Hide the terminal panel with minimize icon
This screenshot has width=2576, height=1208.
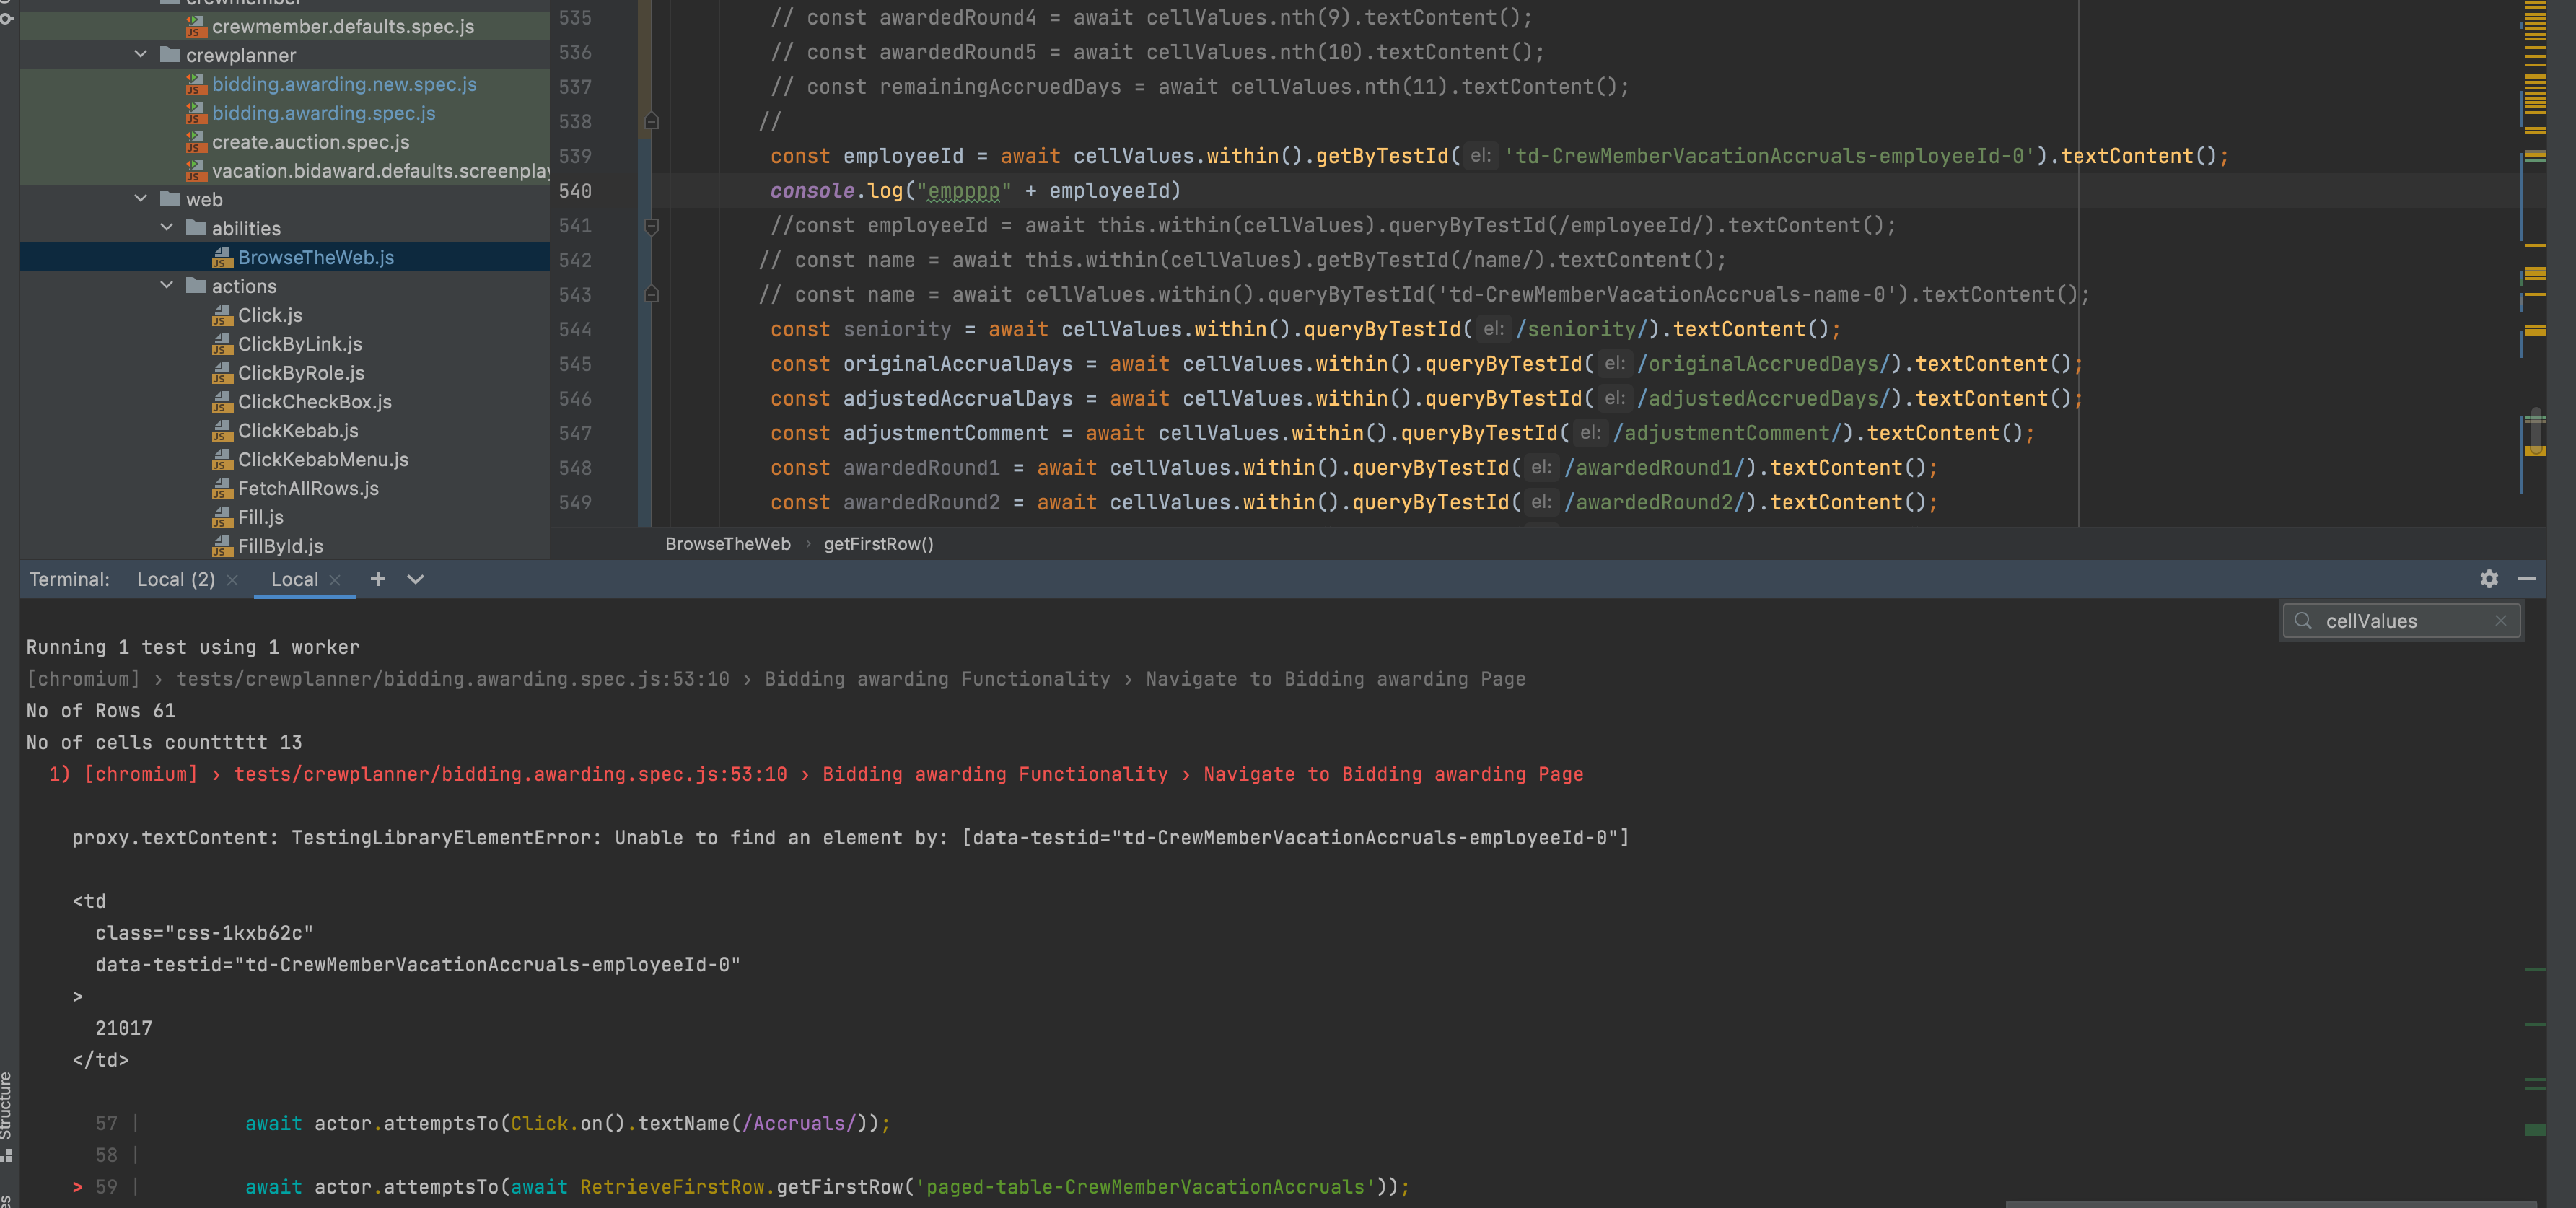(x=2526, y=579)
